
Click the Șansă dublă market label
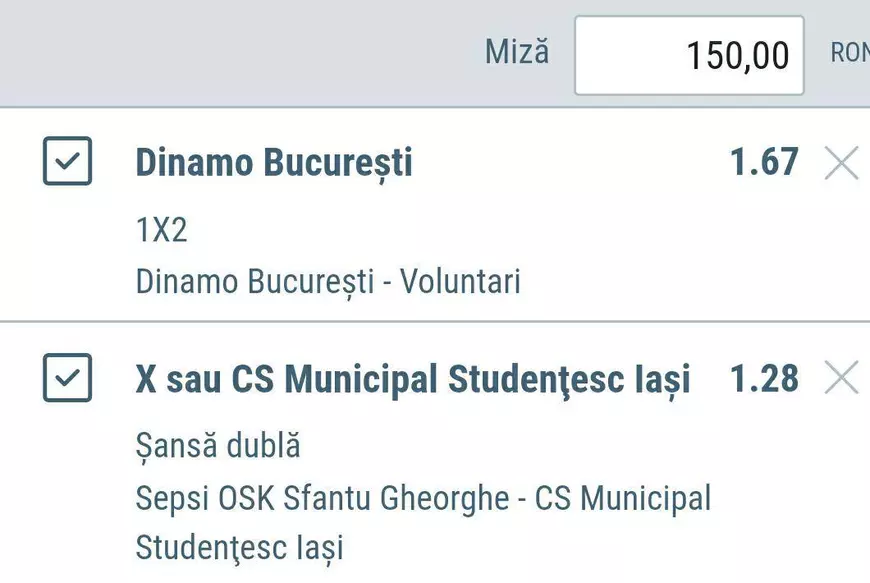(x=218, y=446)
